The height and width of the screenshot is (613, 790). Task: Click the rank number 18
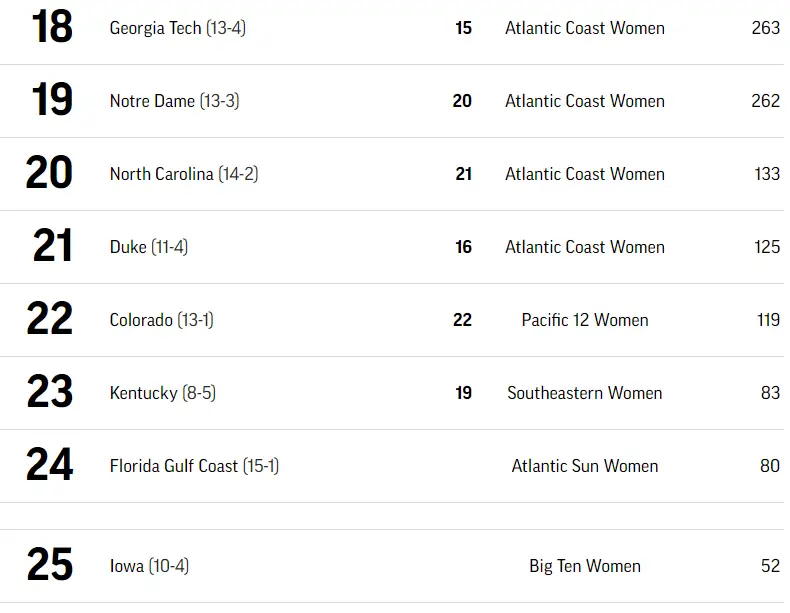(x=51, y=27)
